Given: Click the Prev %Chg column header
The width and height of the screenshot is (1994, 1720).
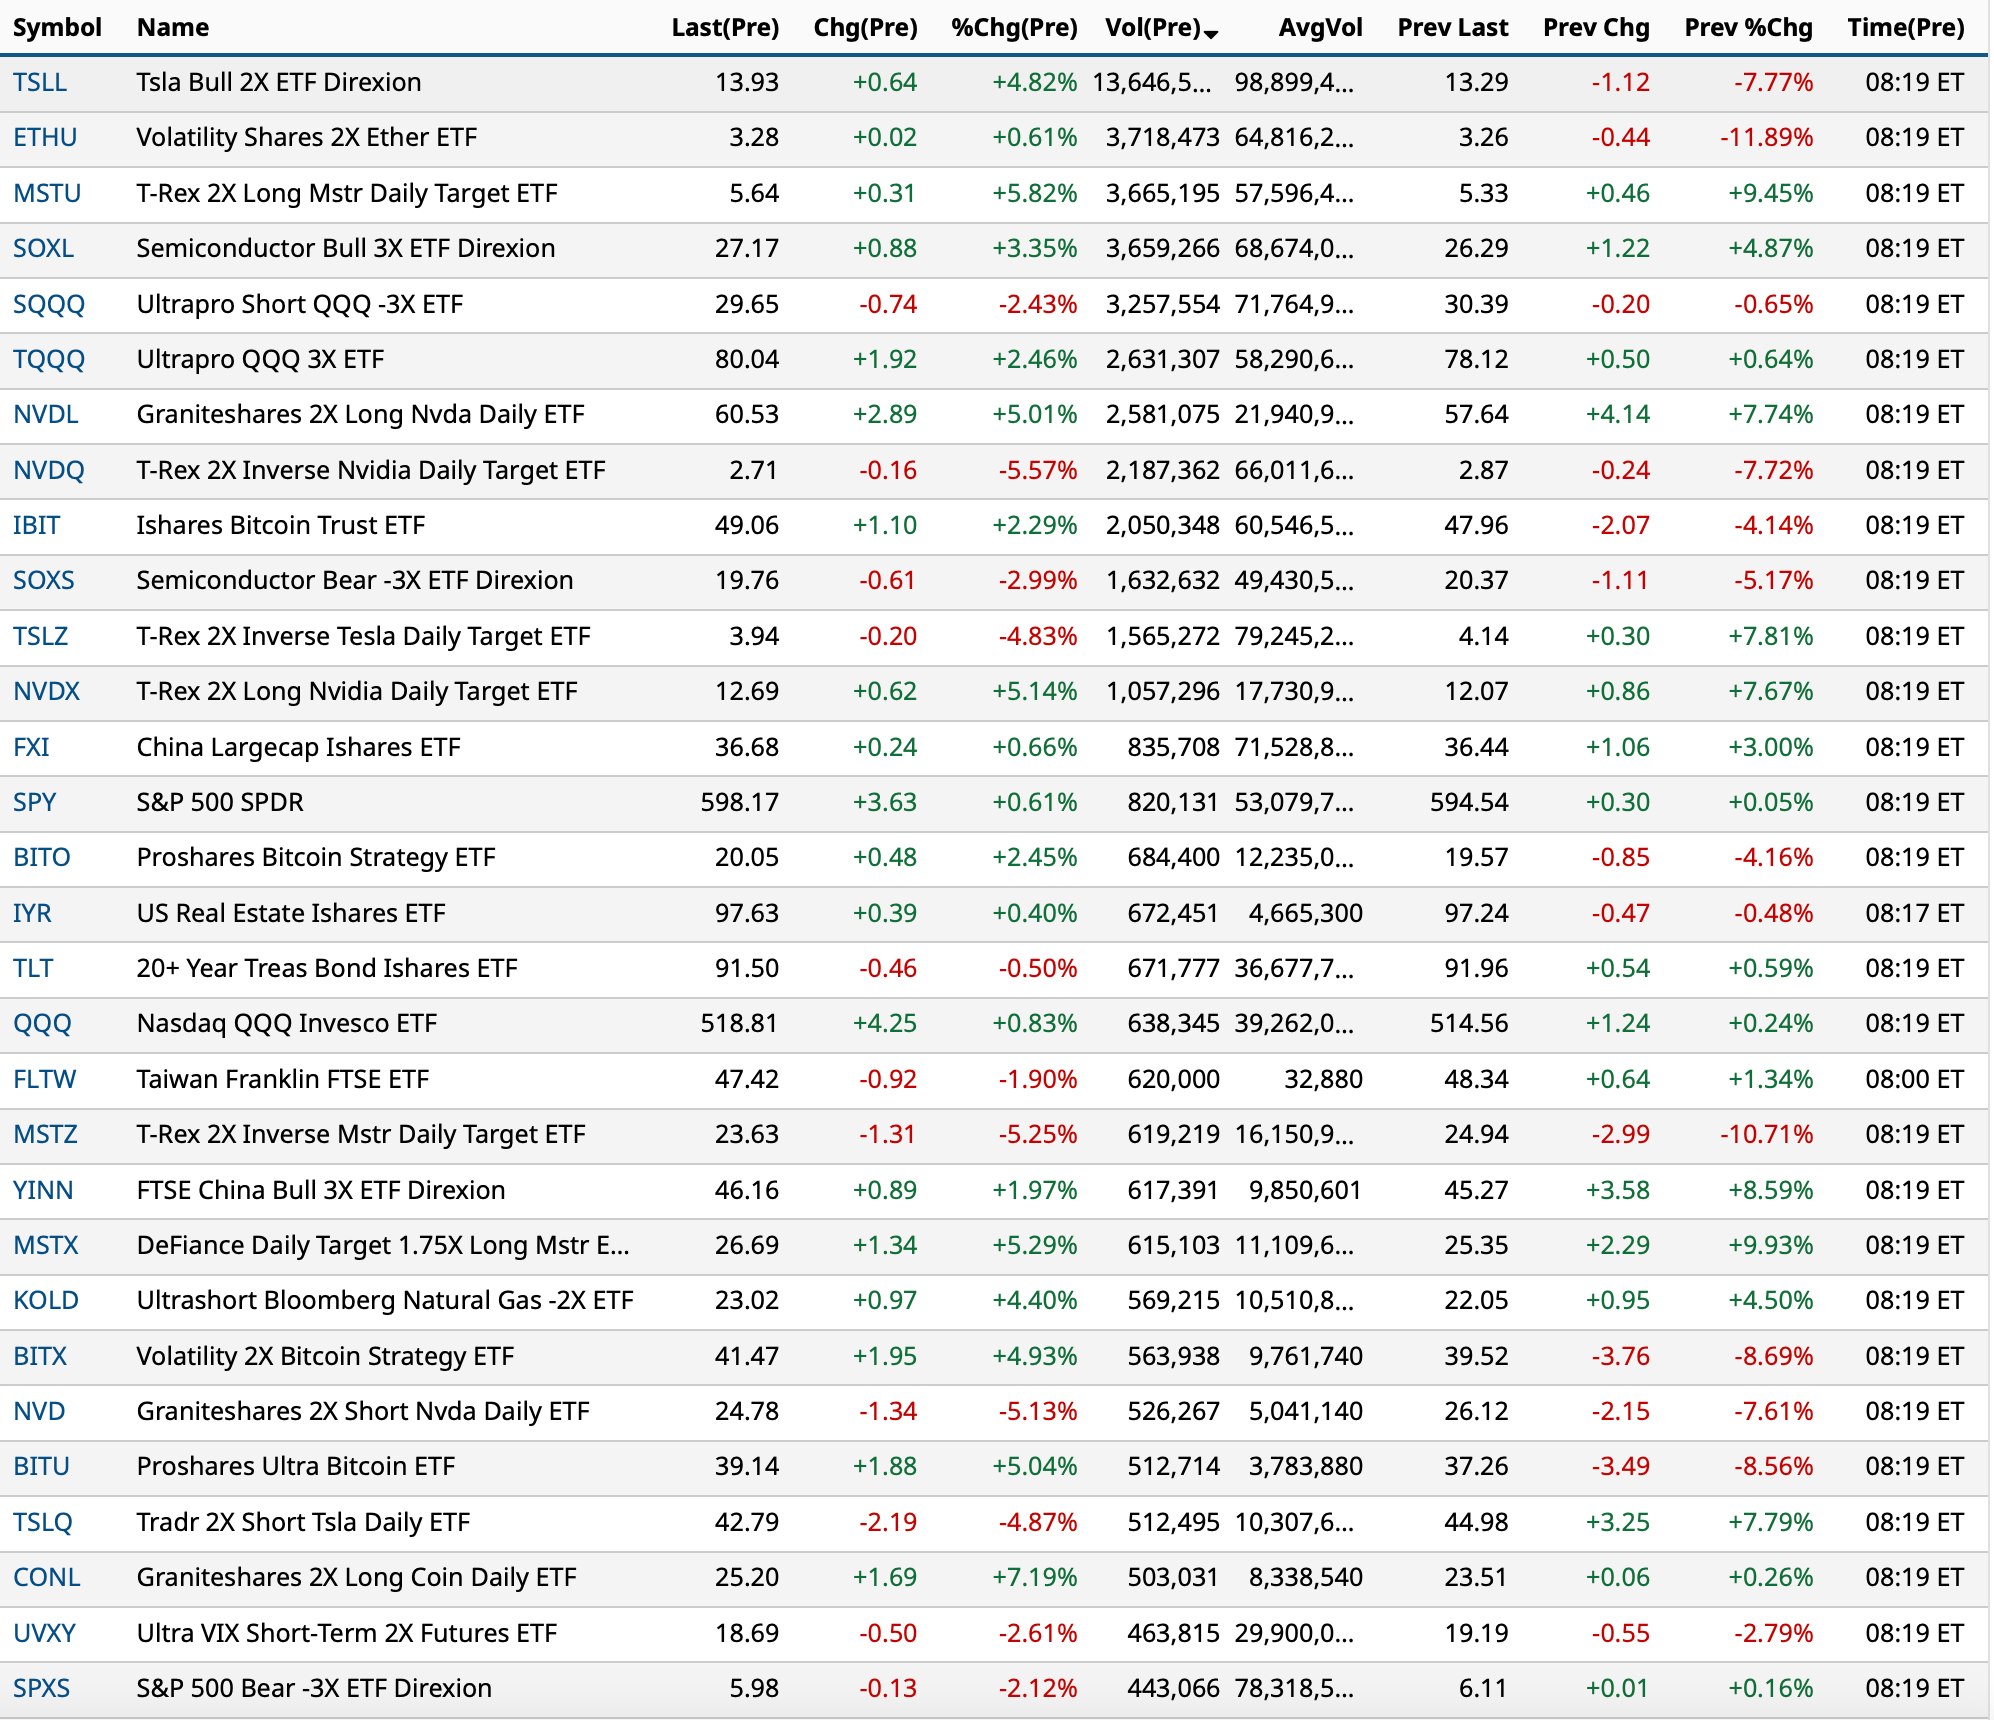Looking at the screenshot, I should click(x=1747, y=28).
